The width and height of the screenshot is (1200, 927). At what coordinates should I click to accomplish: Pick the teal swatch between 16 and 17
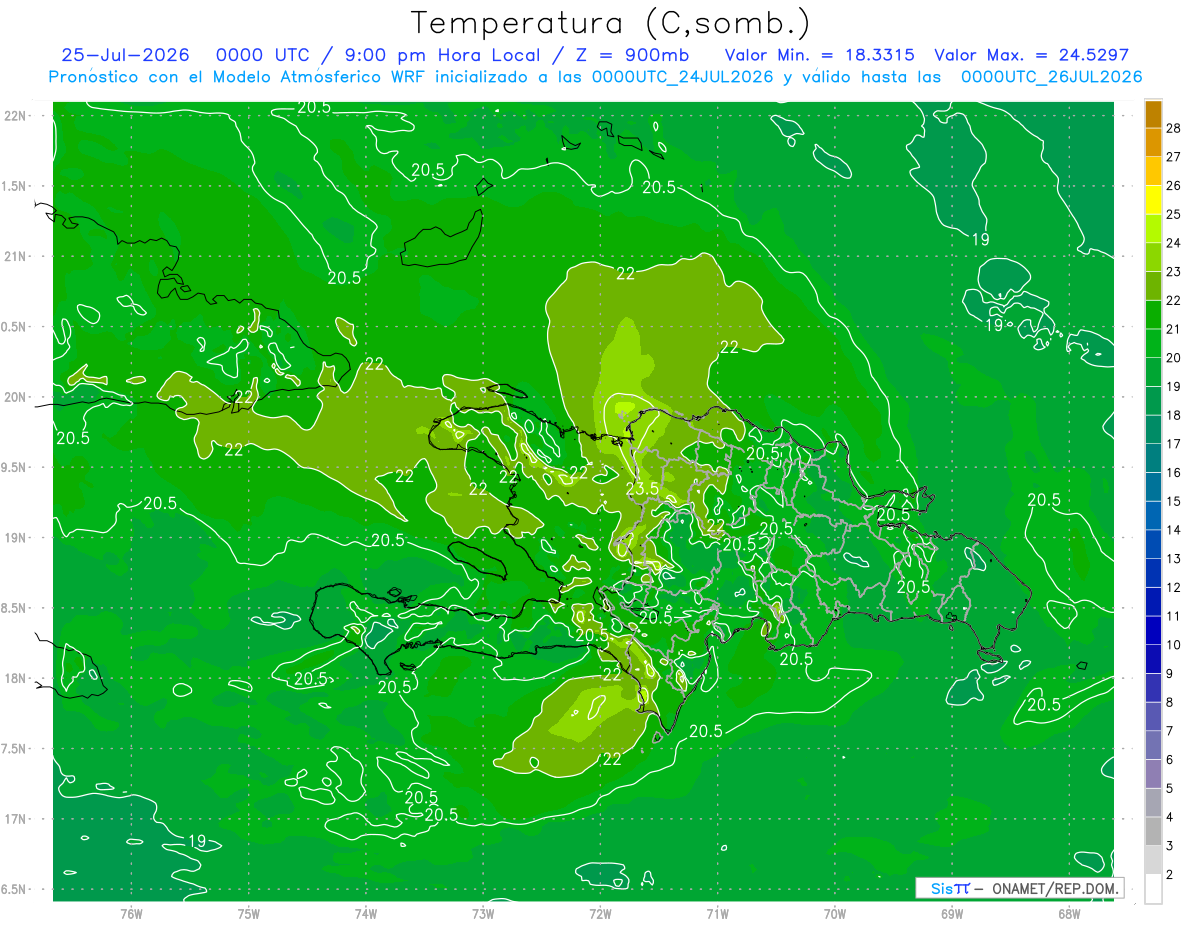click(x=1153, y=458)
